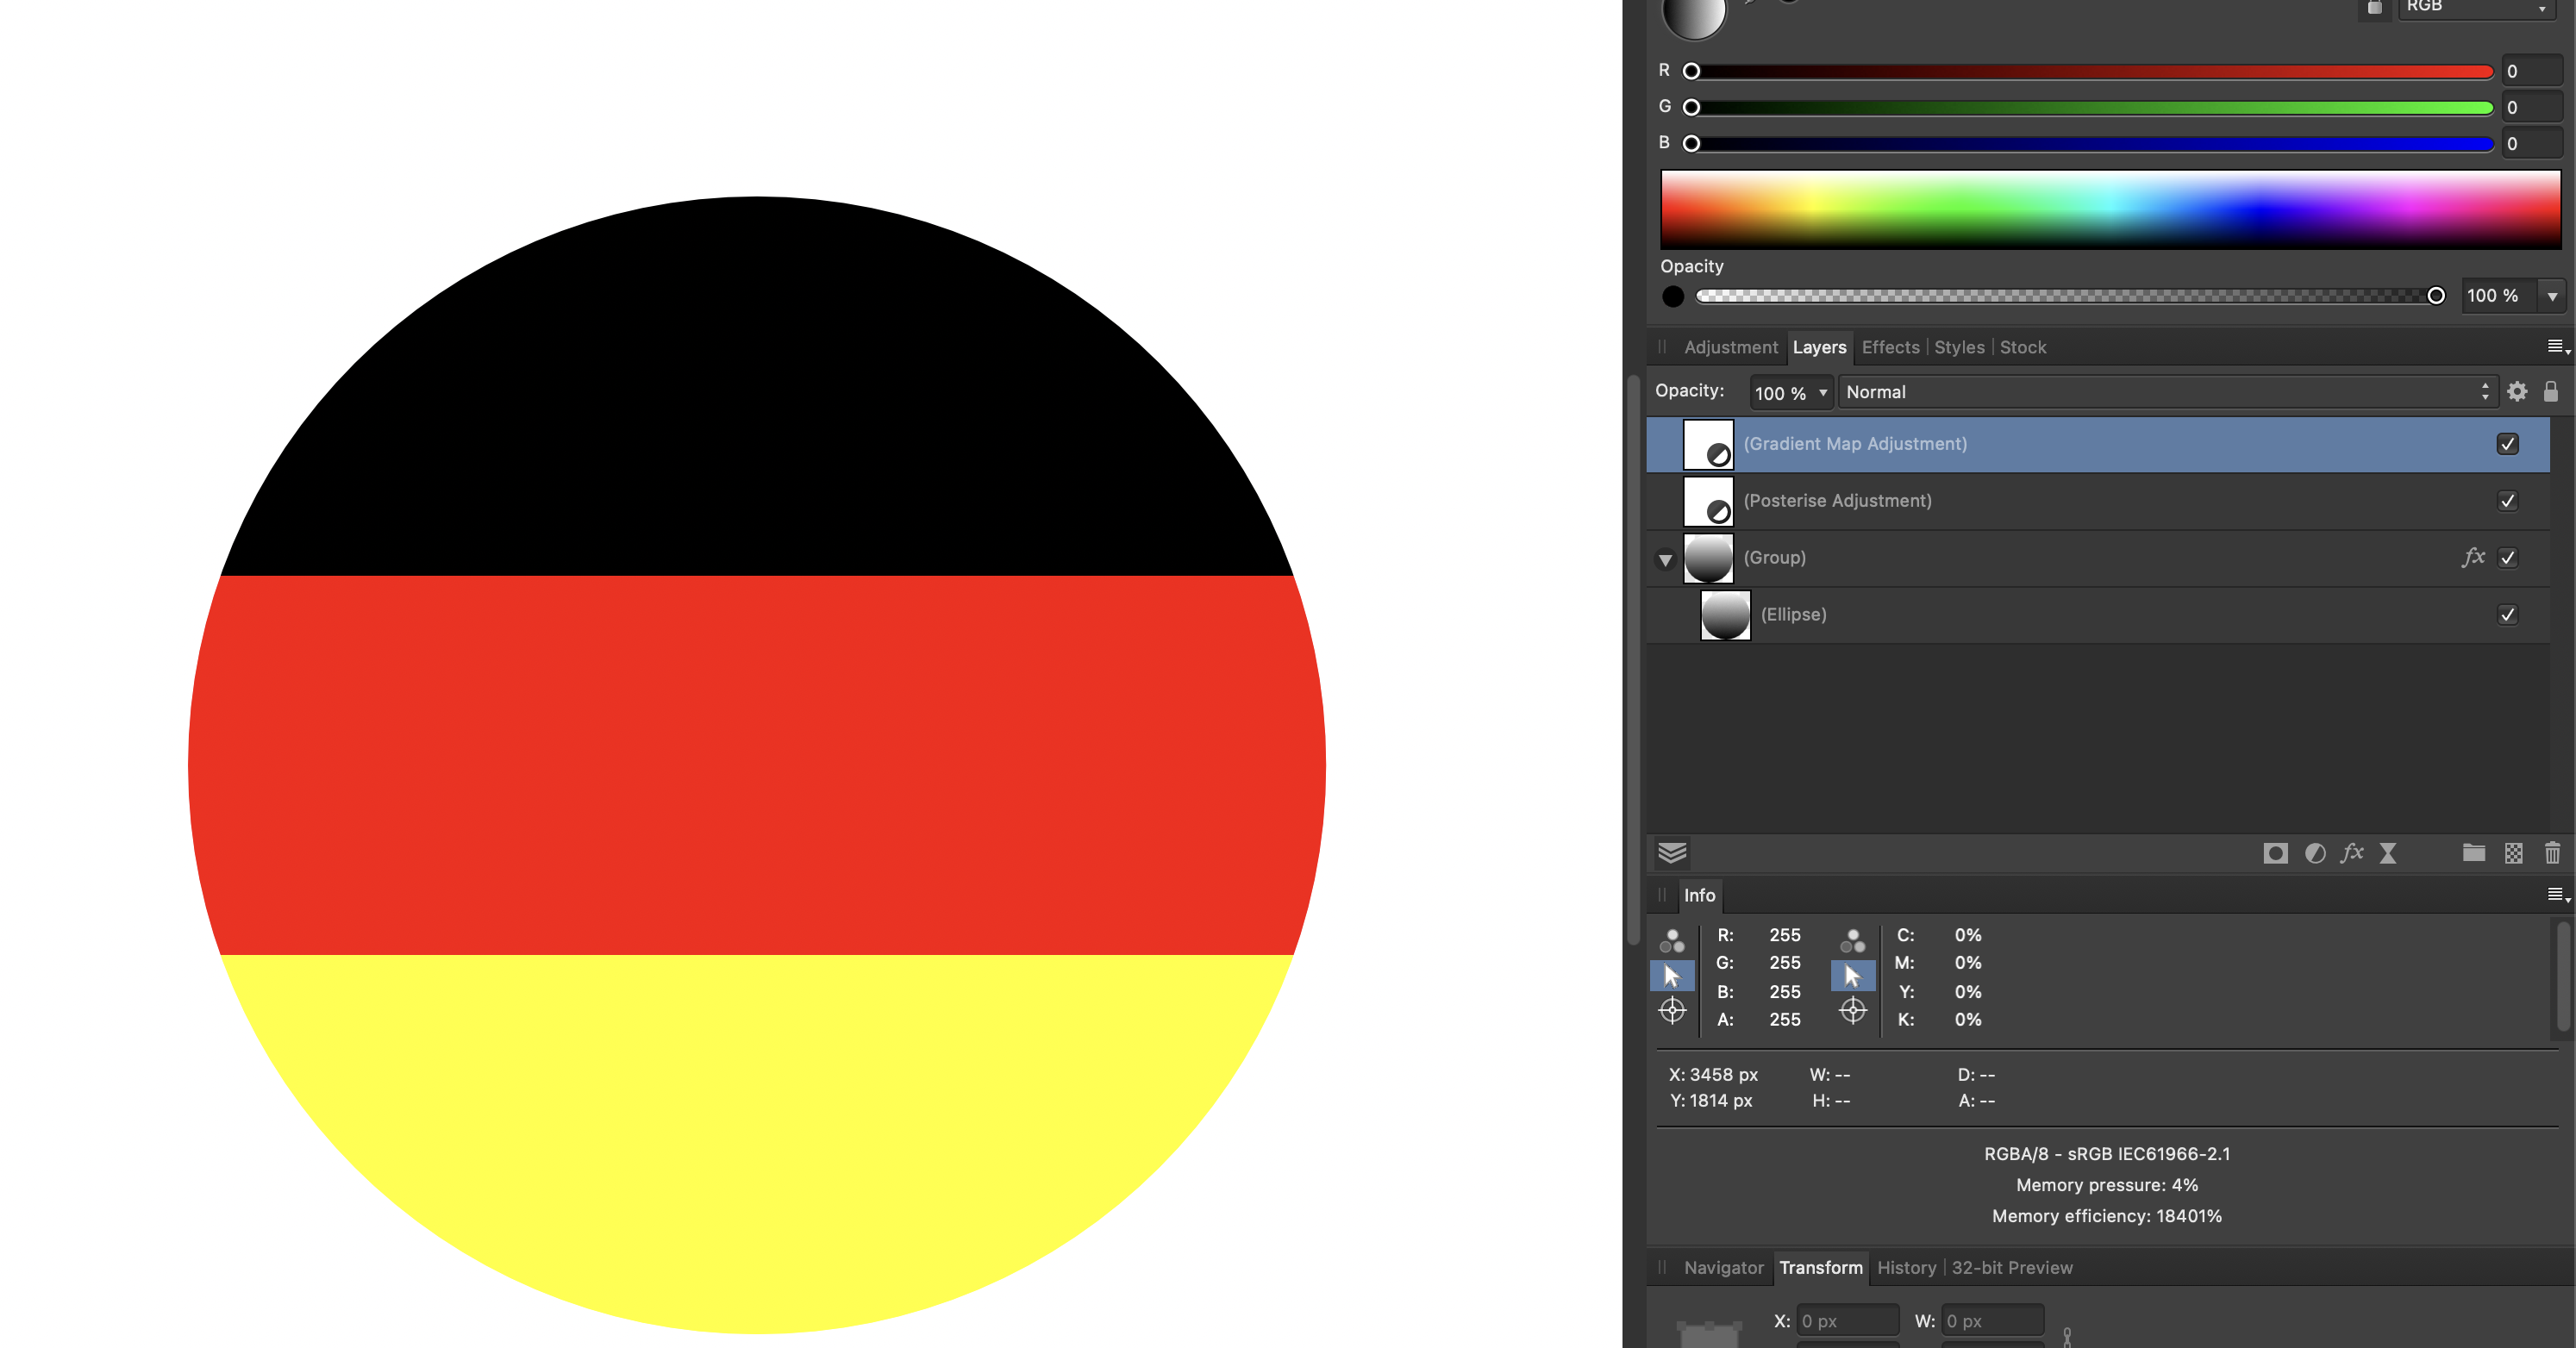Viewport: 2576px width, 1348px height.
Task: Toggle visibility checkbox of the Group layer
Action: (2507, 558)
